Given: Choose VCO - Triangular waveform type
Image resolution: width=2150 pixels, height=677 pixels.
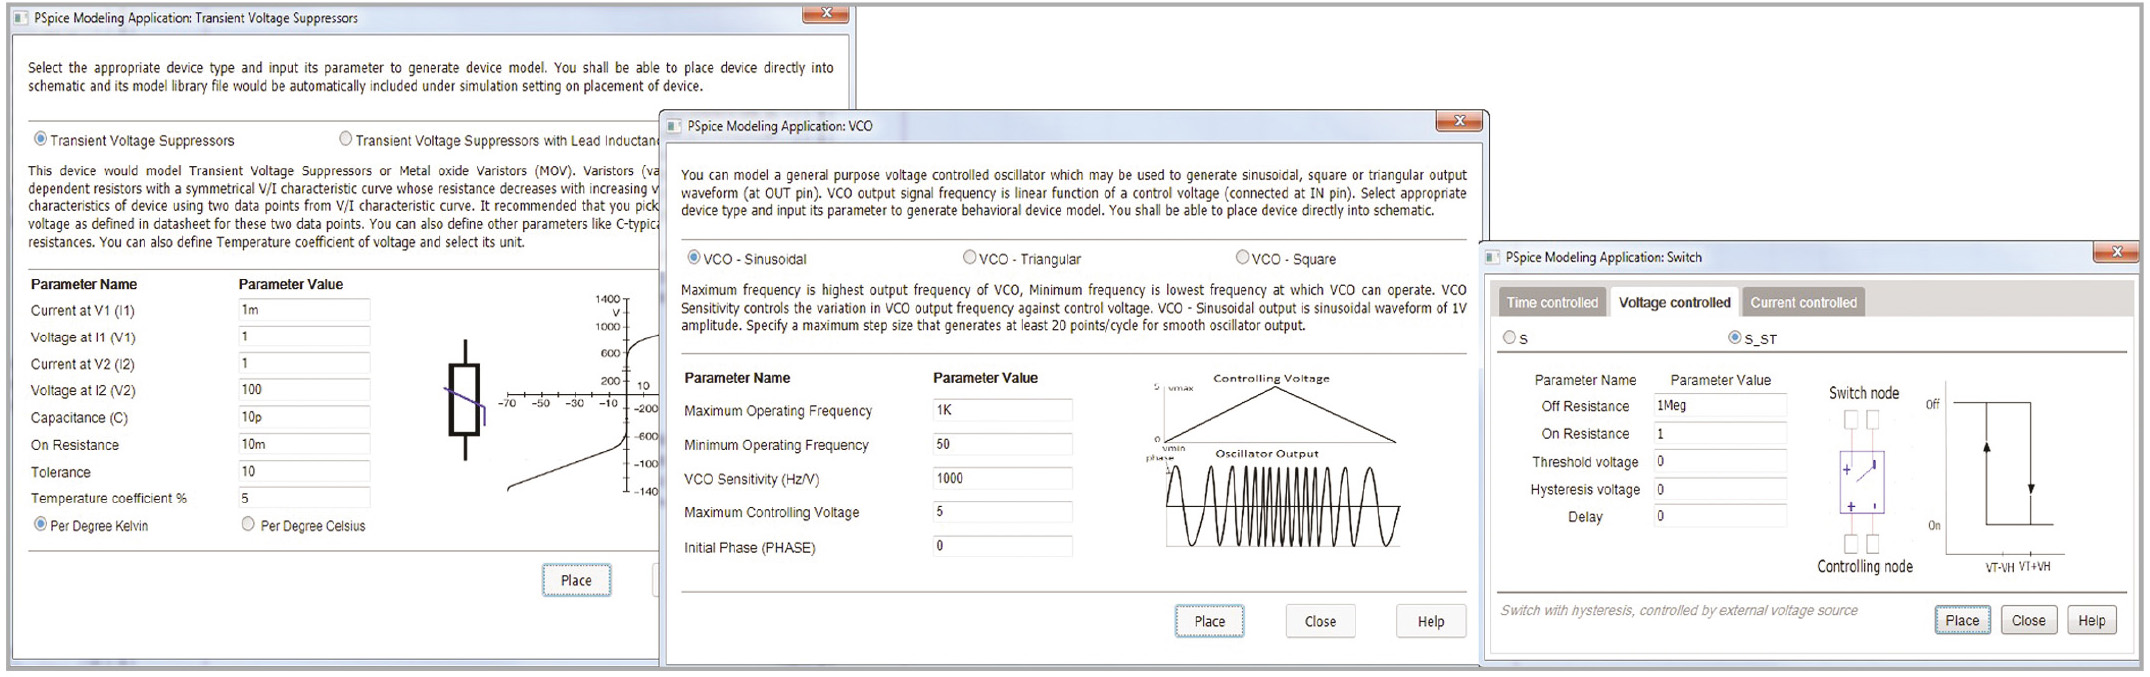Looking at the screenshot, I should tap(969, 258).
